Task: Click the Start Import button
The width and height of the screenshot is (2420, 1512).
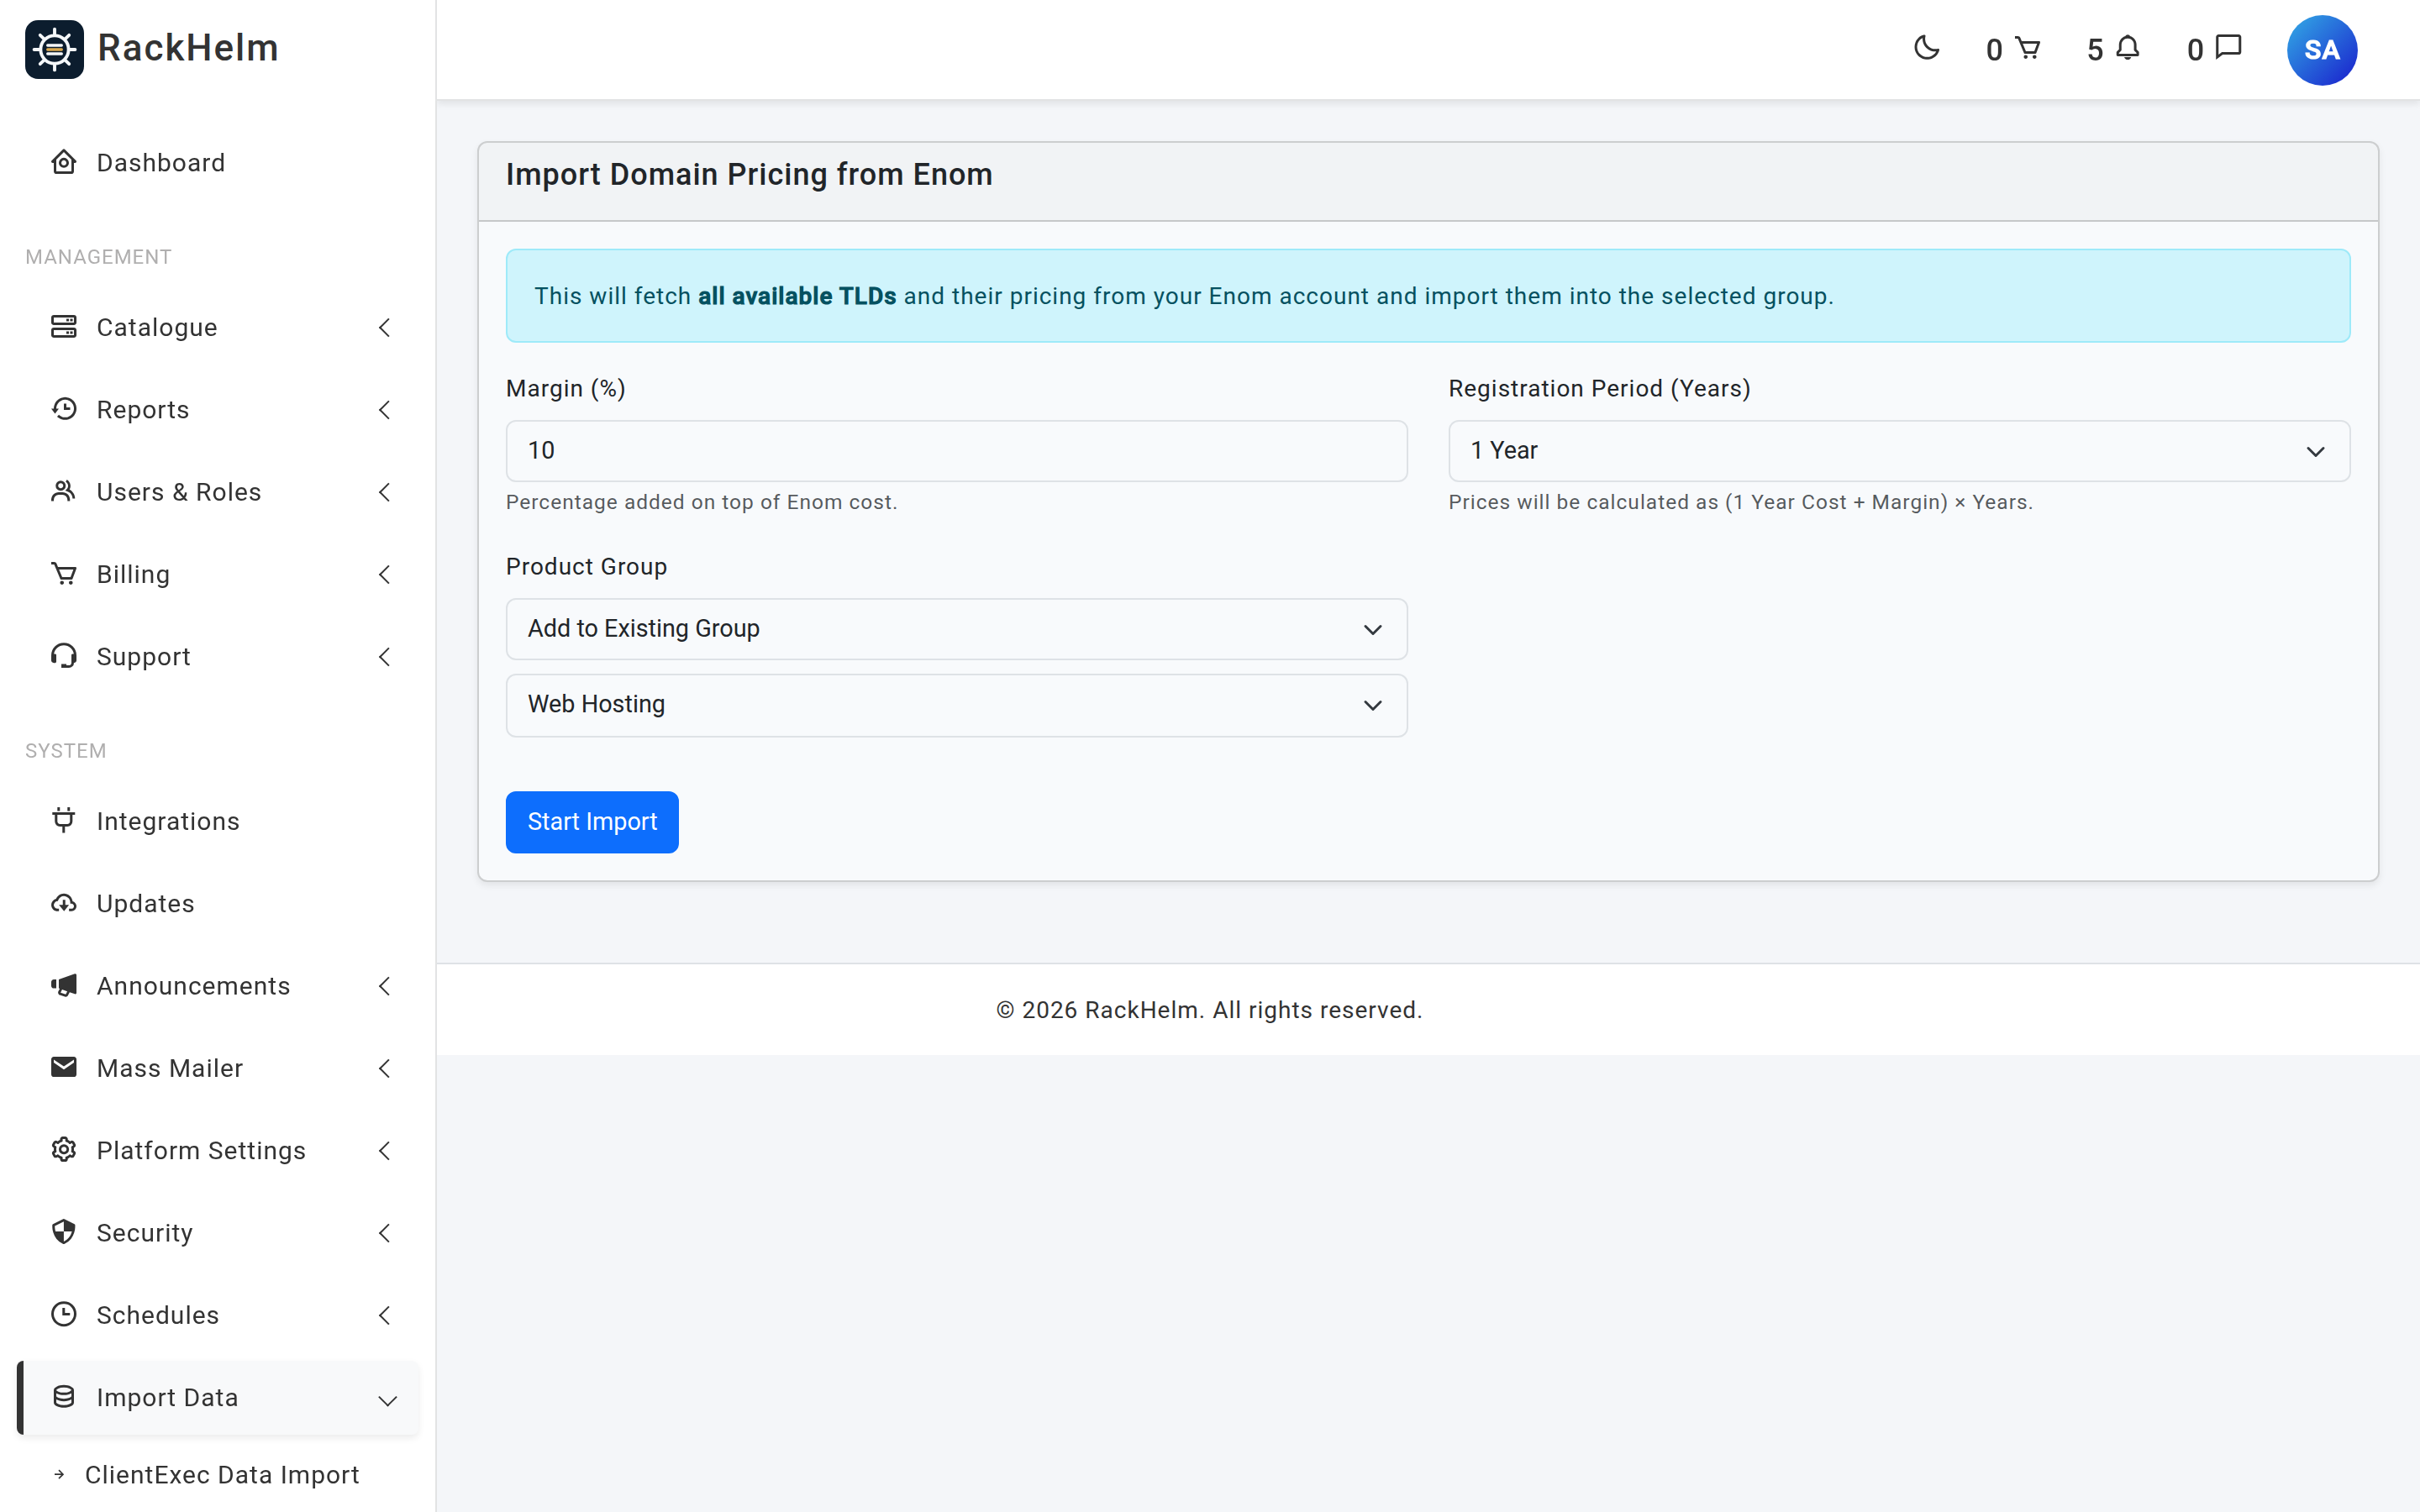Action: tap(592, 822)
